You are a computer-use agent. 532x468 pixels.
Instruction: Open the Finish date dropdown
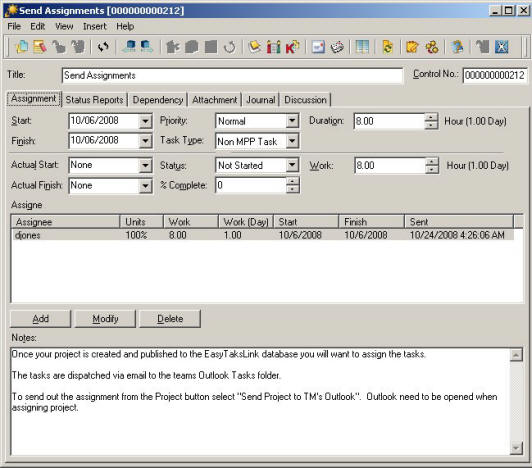(x=145, y=141)
